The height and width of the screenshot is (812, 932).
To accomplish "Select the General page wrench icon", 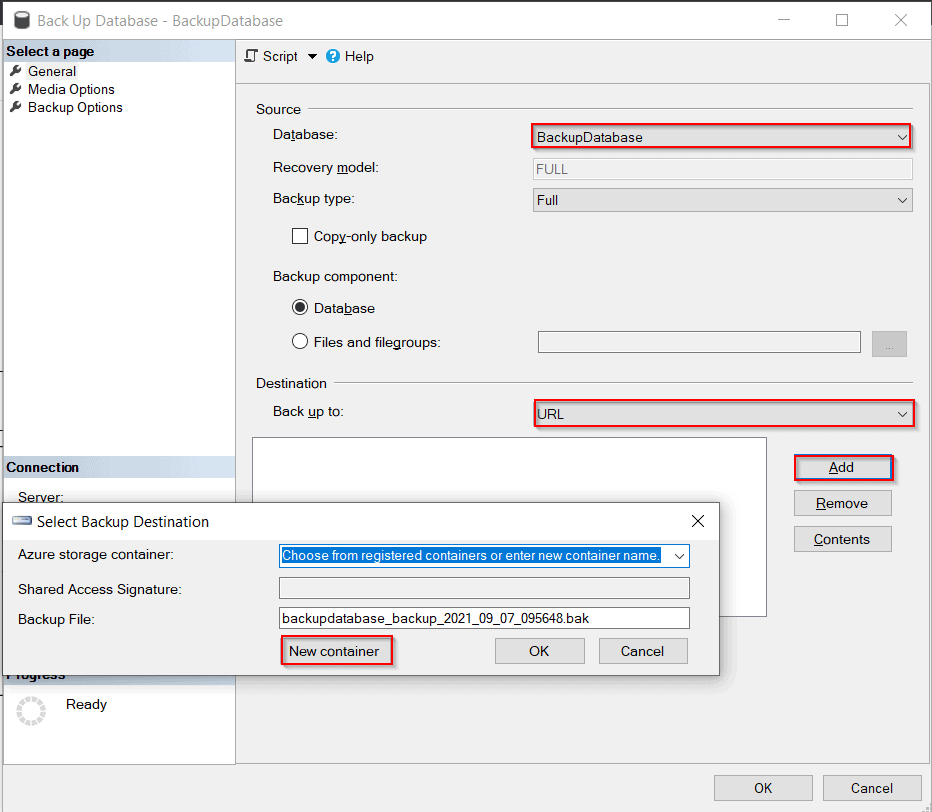I will point(15,70).
